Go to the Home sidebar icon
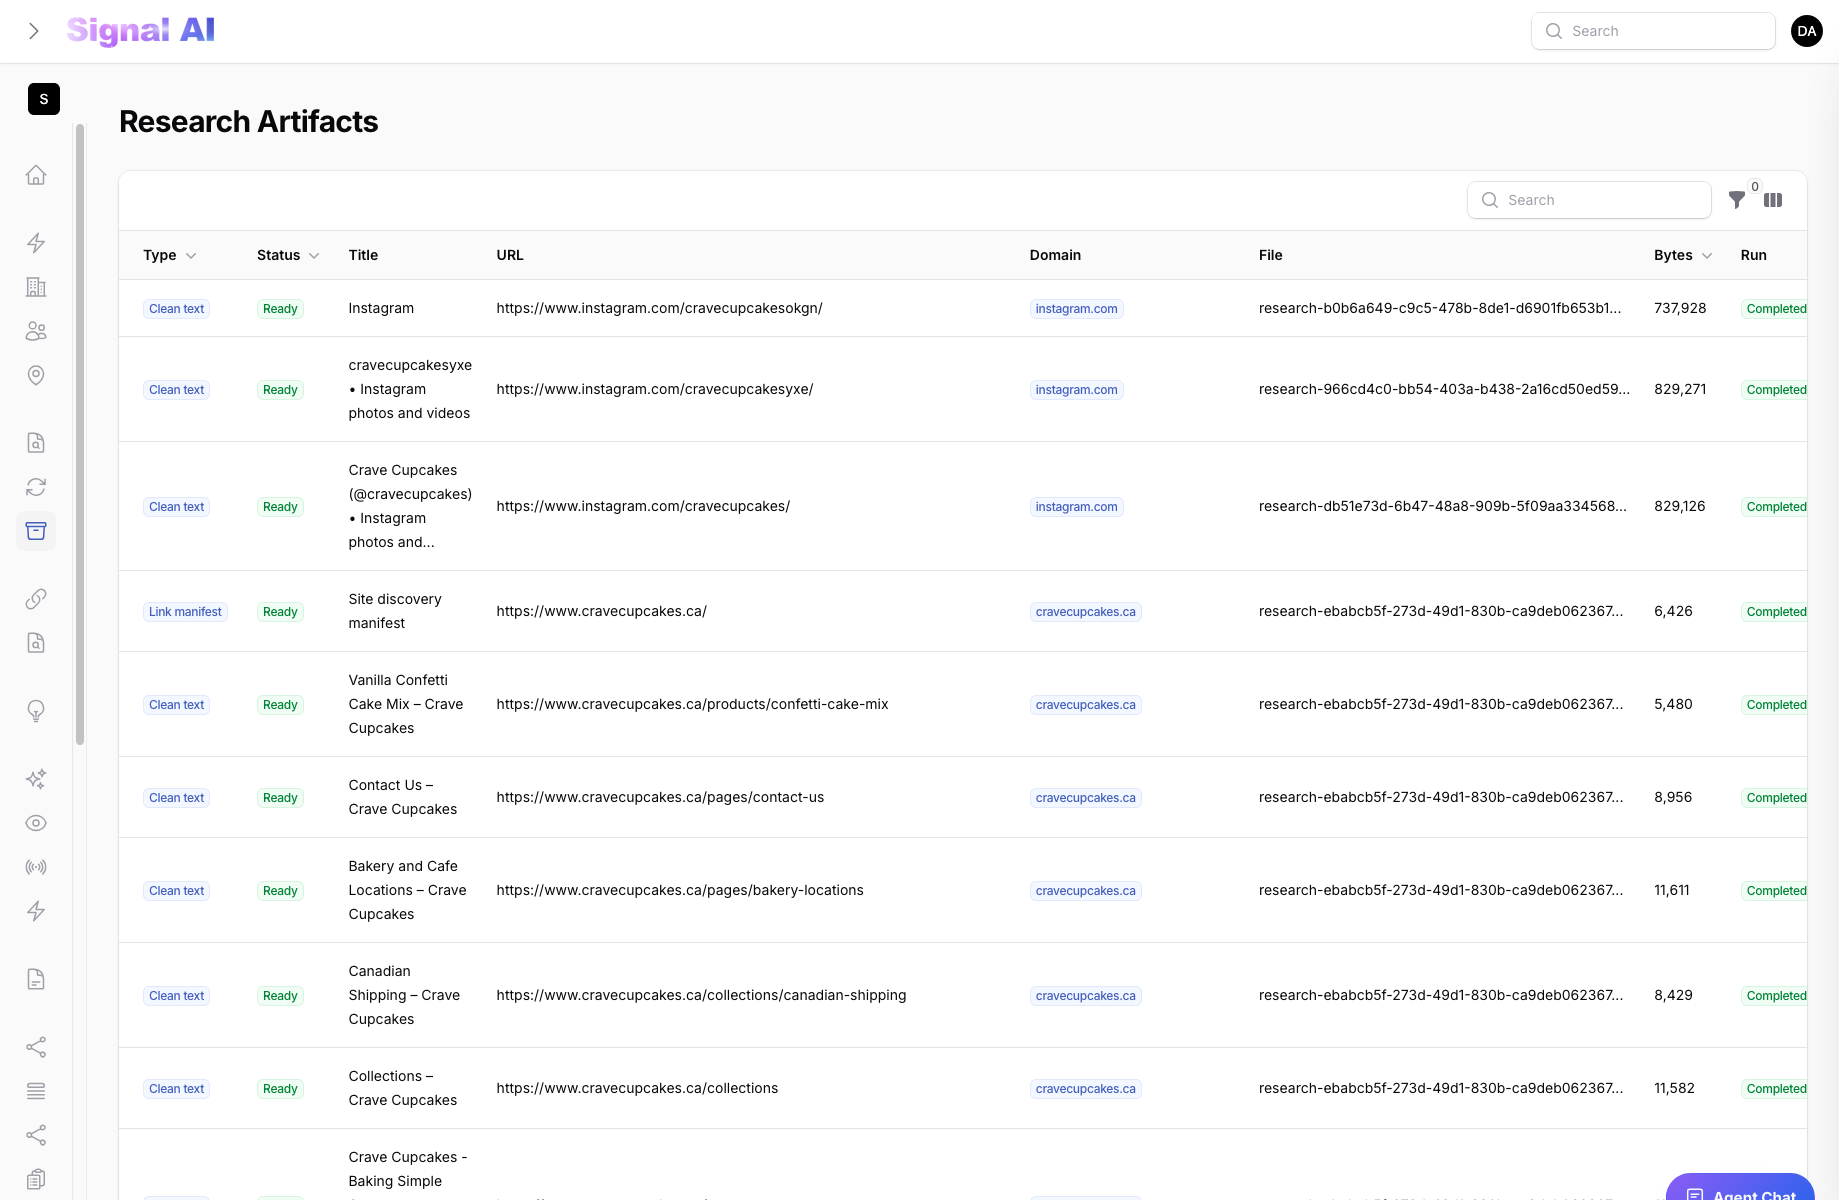 (x=36, y=175)
